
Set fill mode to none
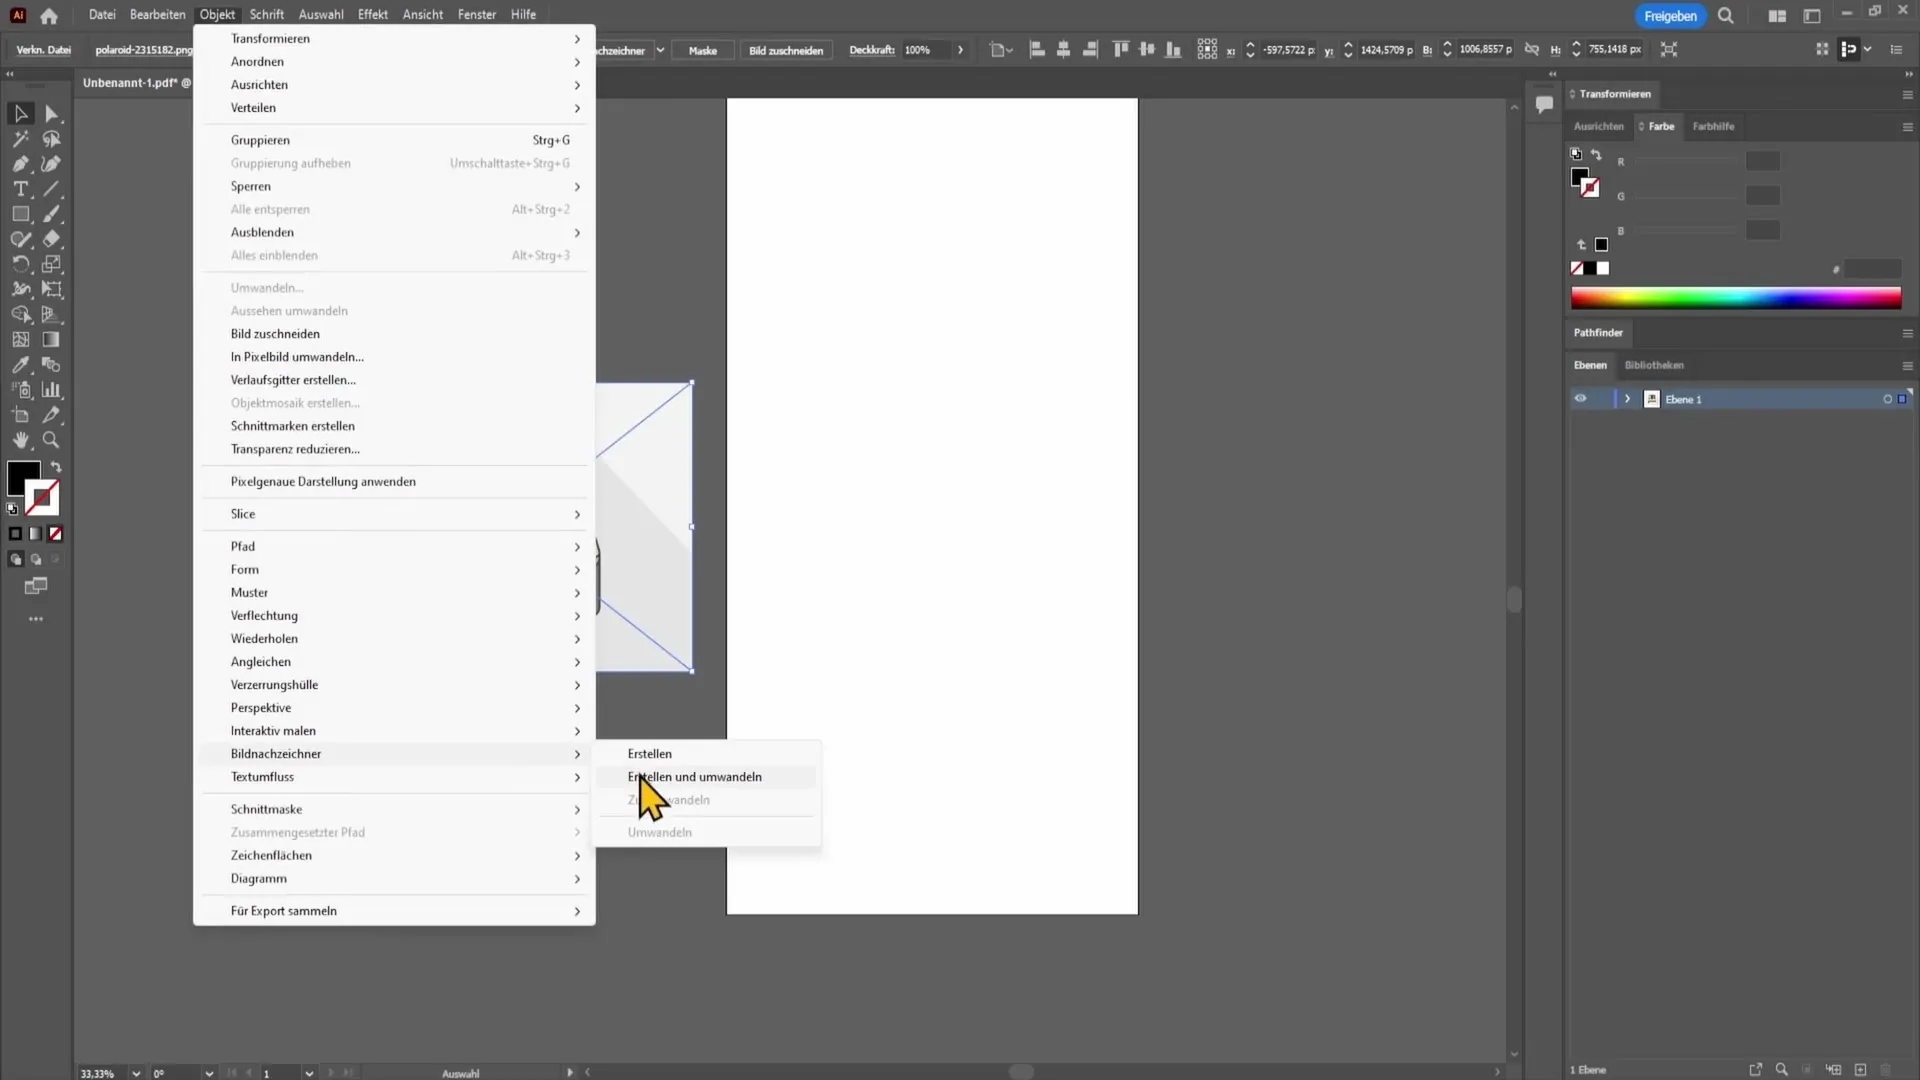tap(56, 534)
